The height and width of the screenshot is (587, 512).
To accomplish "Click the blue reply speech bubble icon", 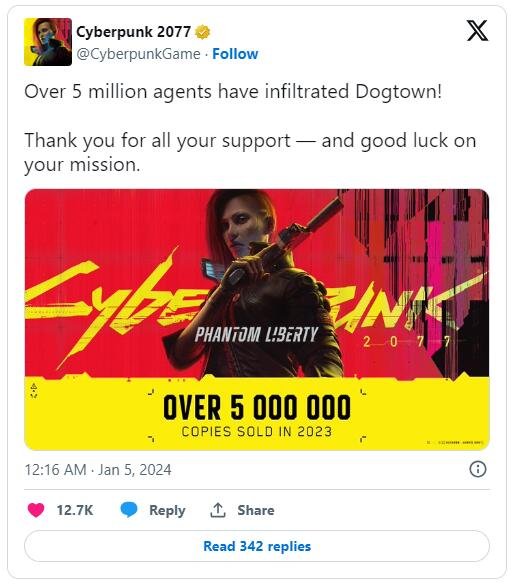I will click(x=129, y=510).
